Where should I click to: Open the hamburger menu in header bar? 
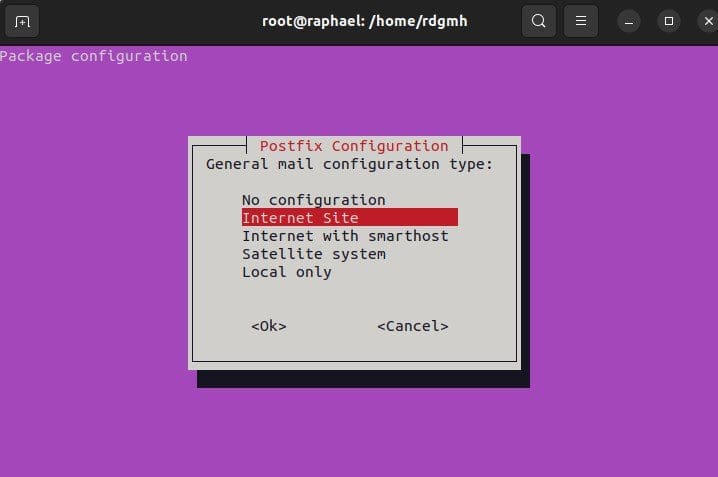581,21
